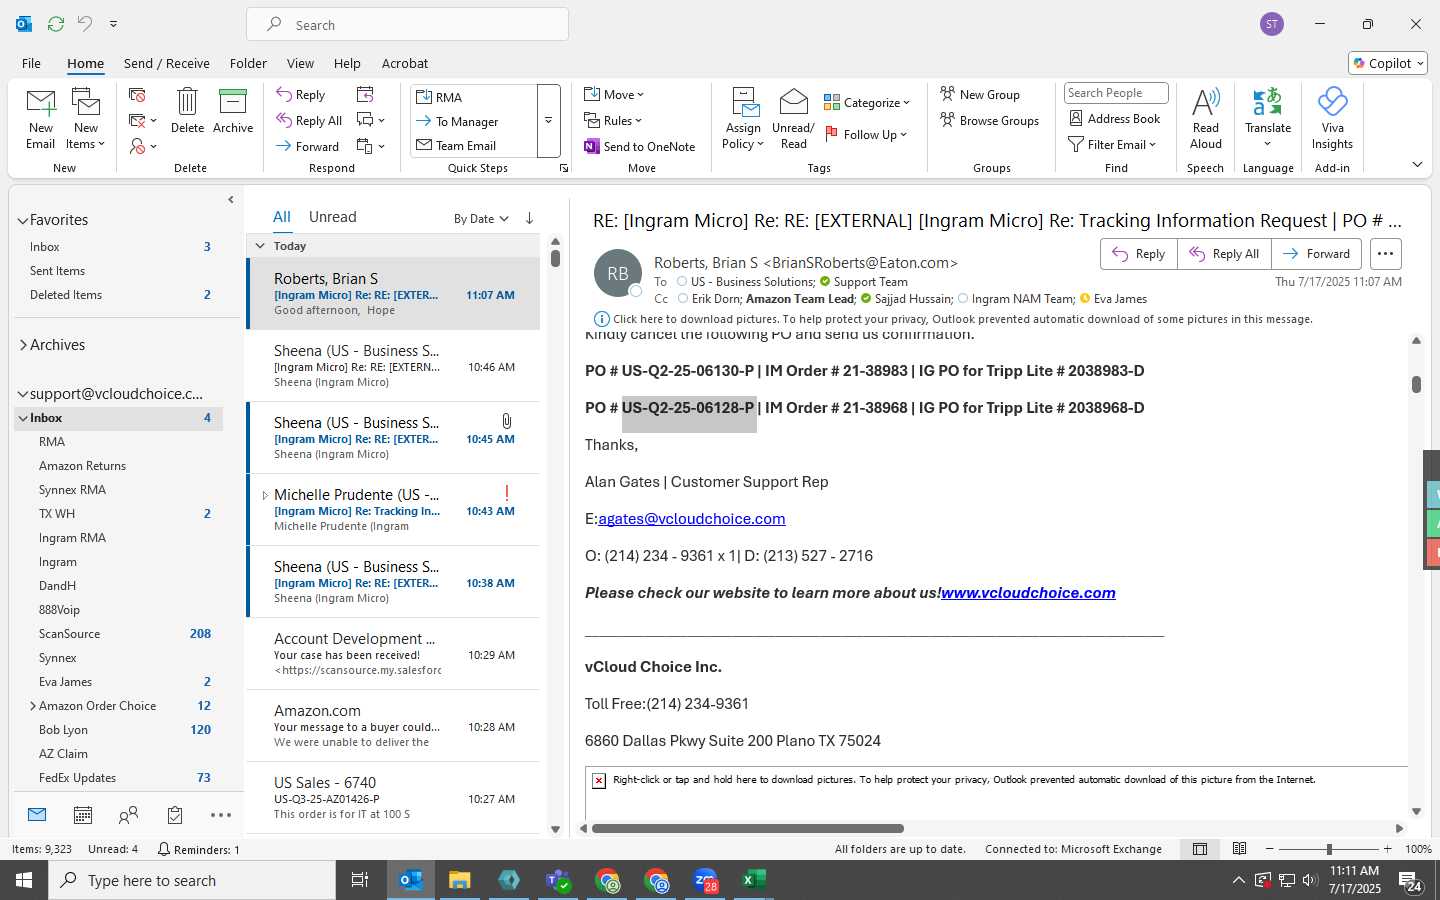Open Zoom from the taskbar

click(x=705, y=880)
